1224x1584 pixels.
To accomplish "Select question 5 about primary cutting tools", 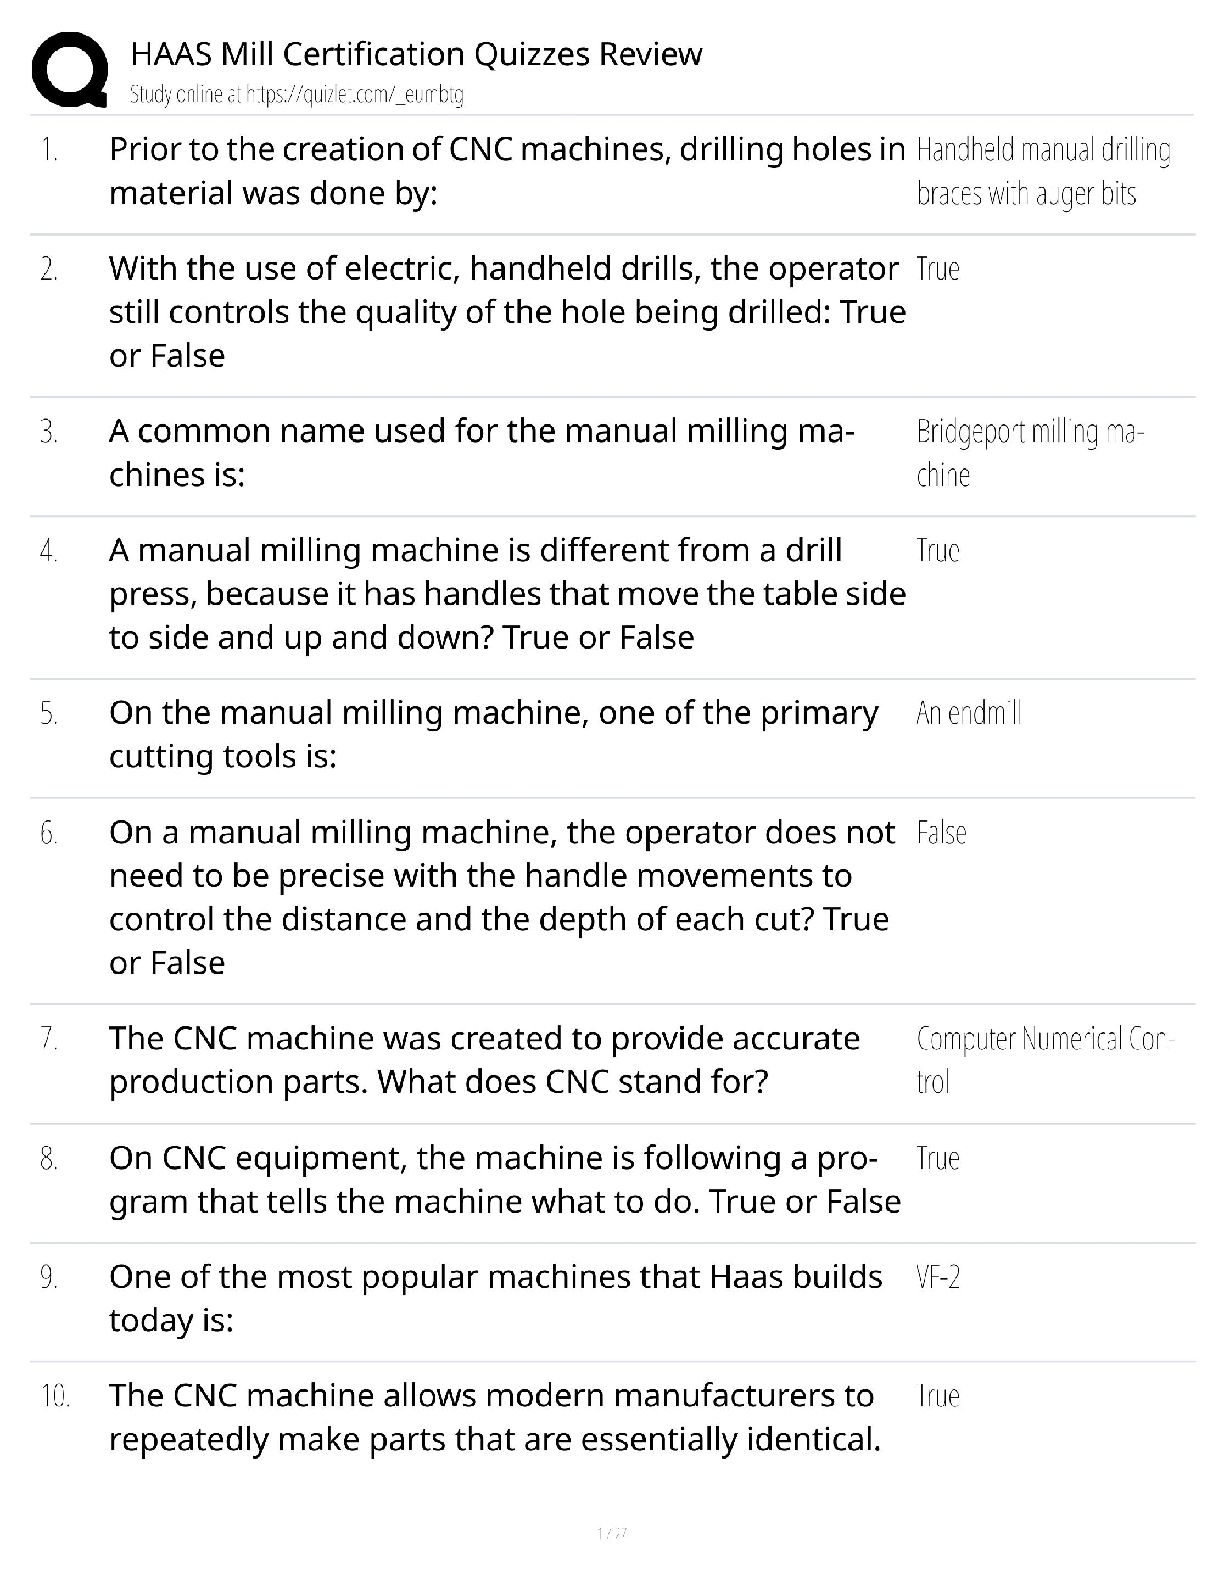I will coord(493,734).
